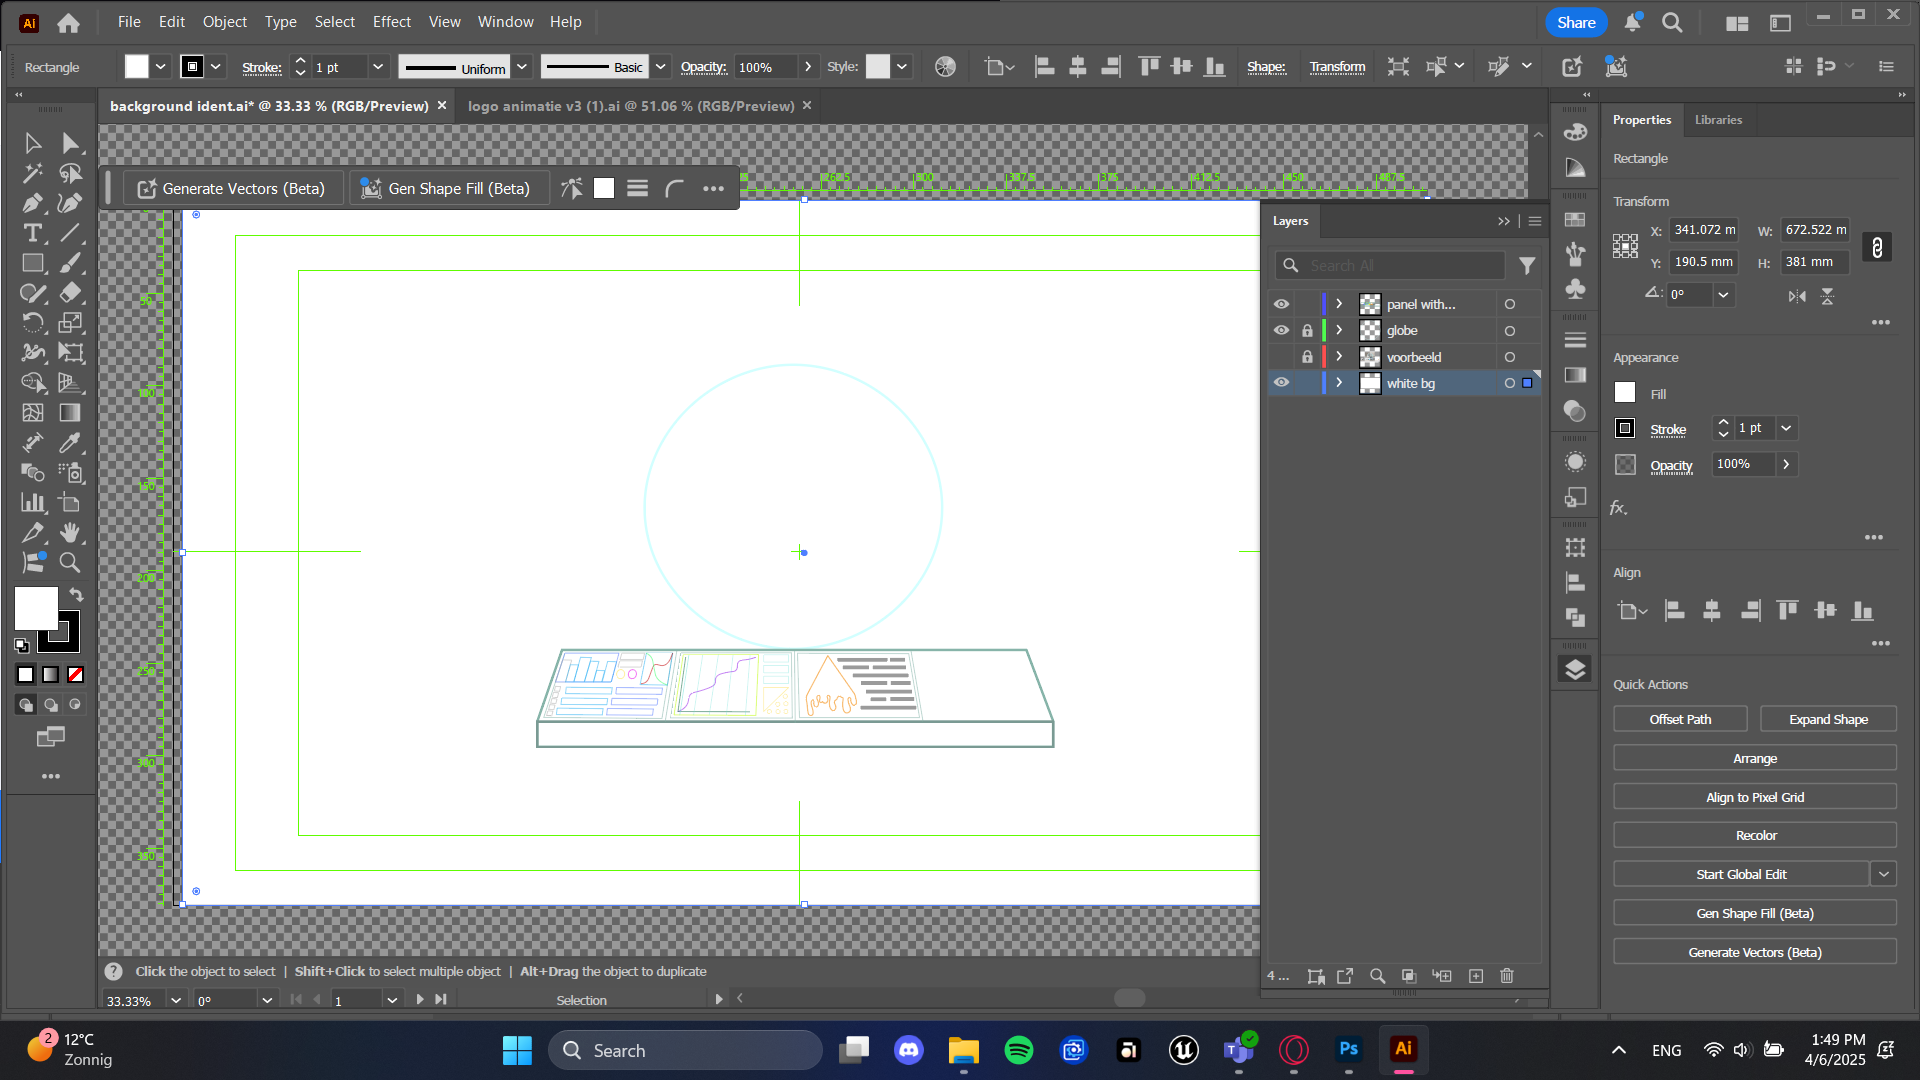This screenshot has width=1920, height=1080.
Task: Expand the white bg layer
Action: 1339,383
